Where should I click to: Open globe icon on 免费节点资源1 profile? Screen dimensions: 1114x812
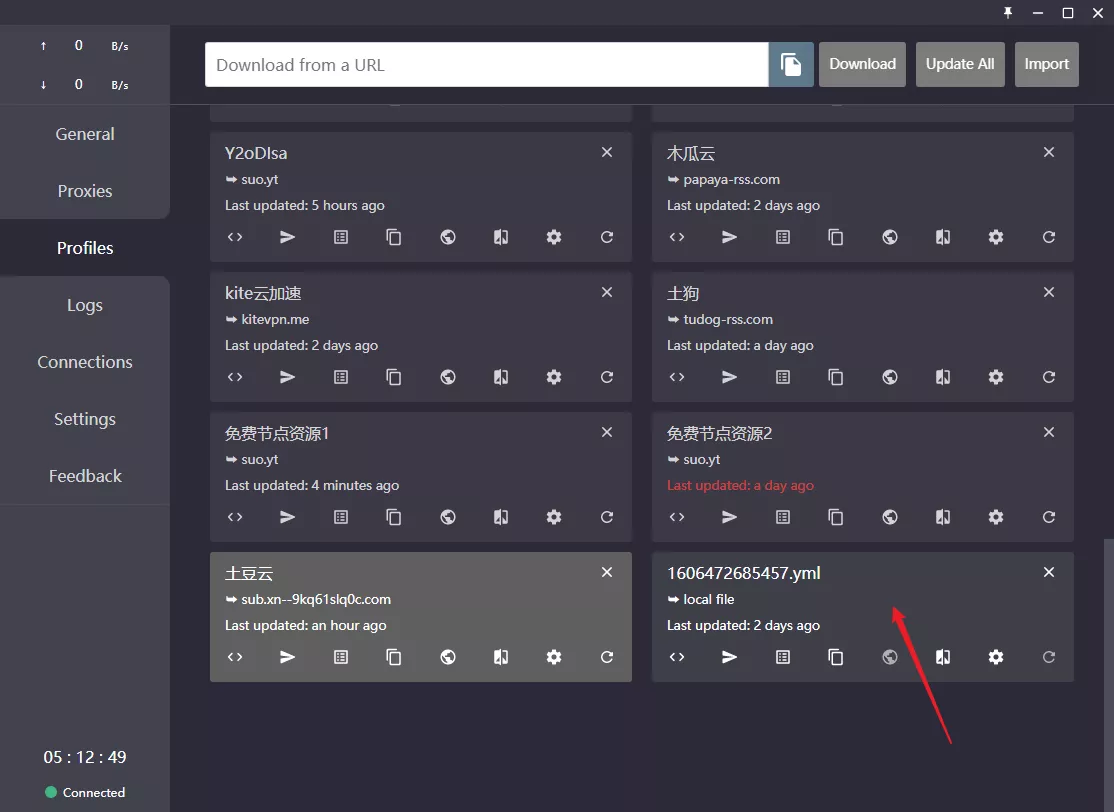point(448,517)
